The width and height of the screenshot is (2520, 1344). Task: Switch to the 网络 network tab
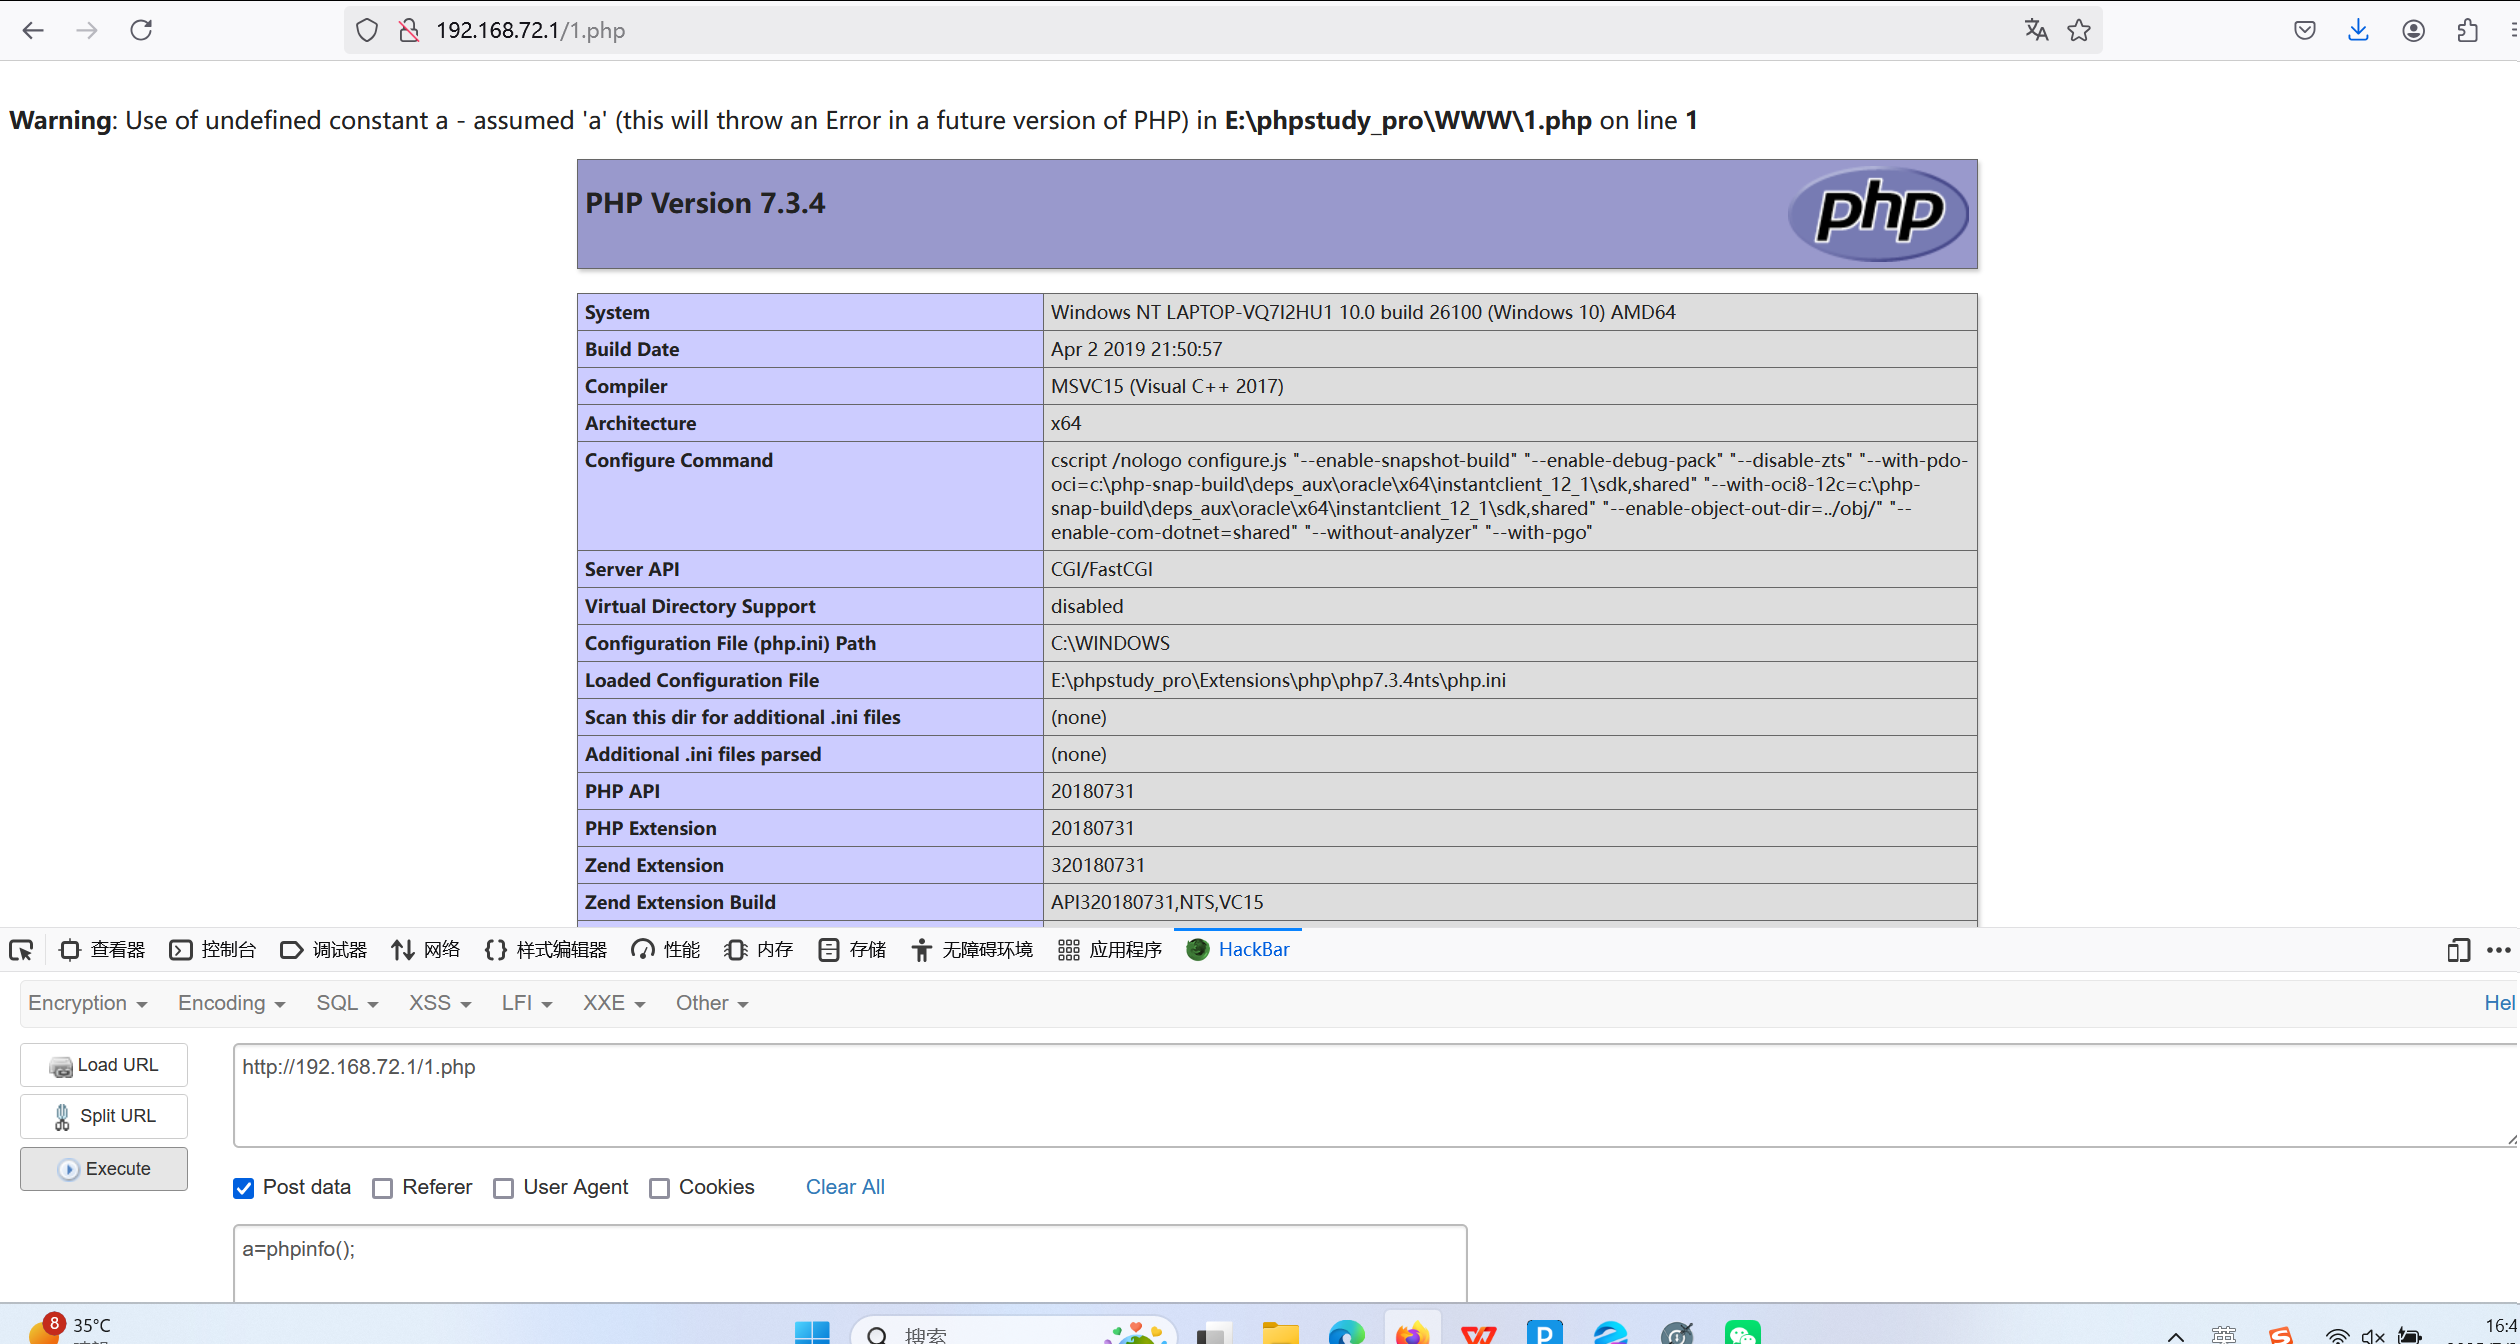426,950
